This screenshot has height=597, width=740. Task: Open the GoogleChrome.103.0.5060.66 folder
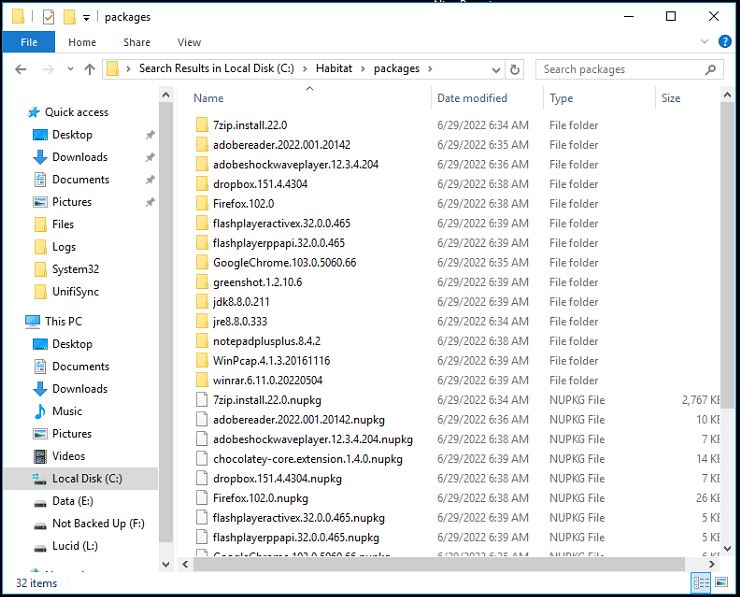click(x=284, y=262)
